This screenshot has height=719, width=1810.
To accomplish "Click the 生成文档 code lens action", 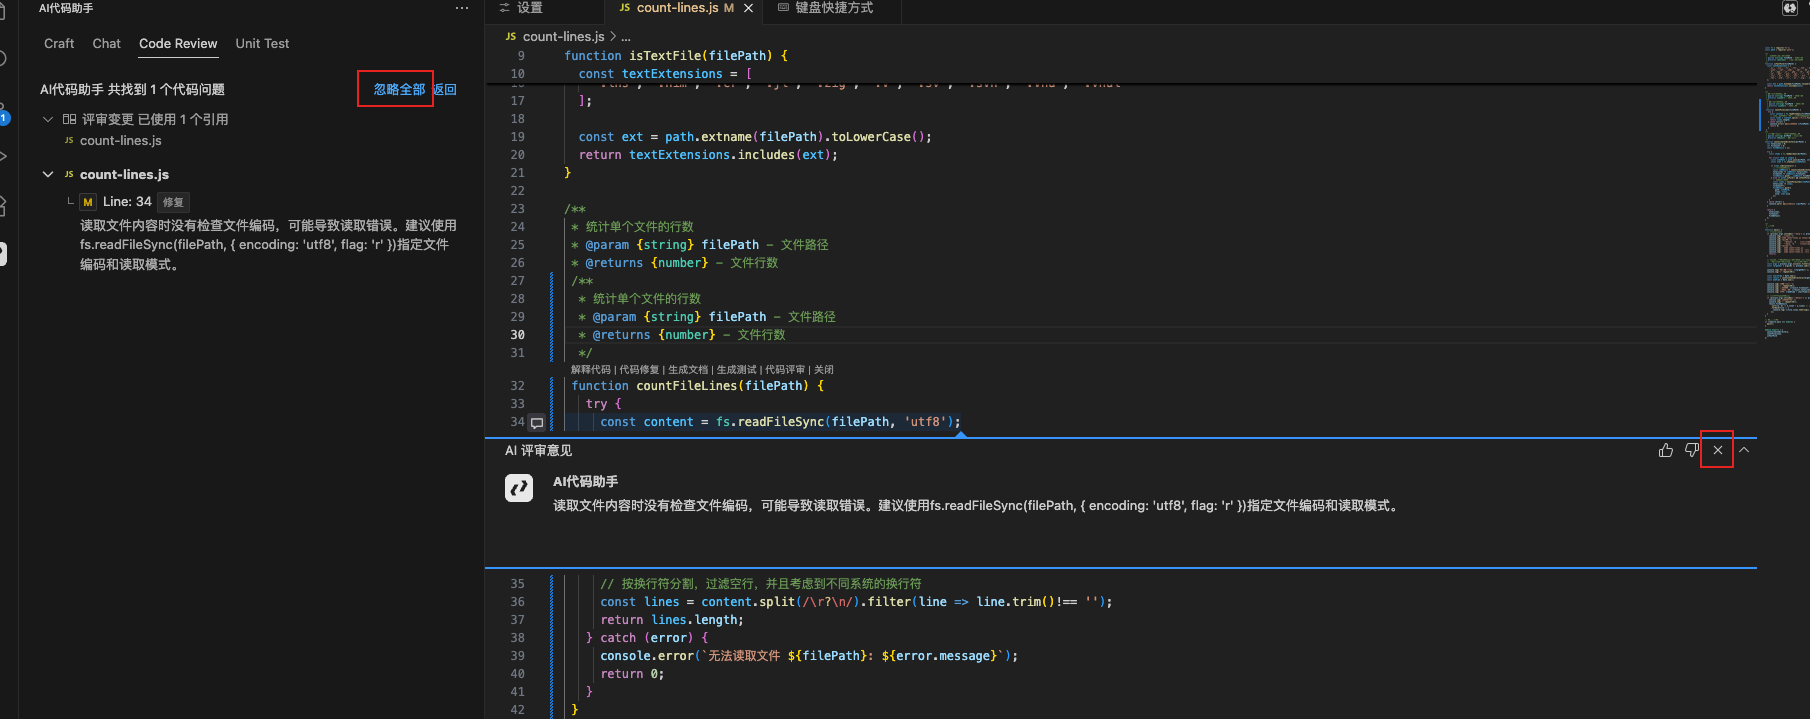I will pos(688,370).
